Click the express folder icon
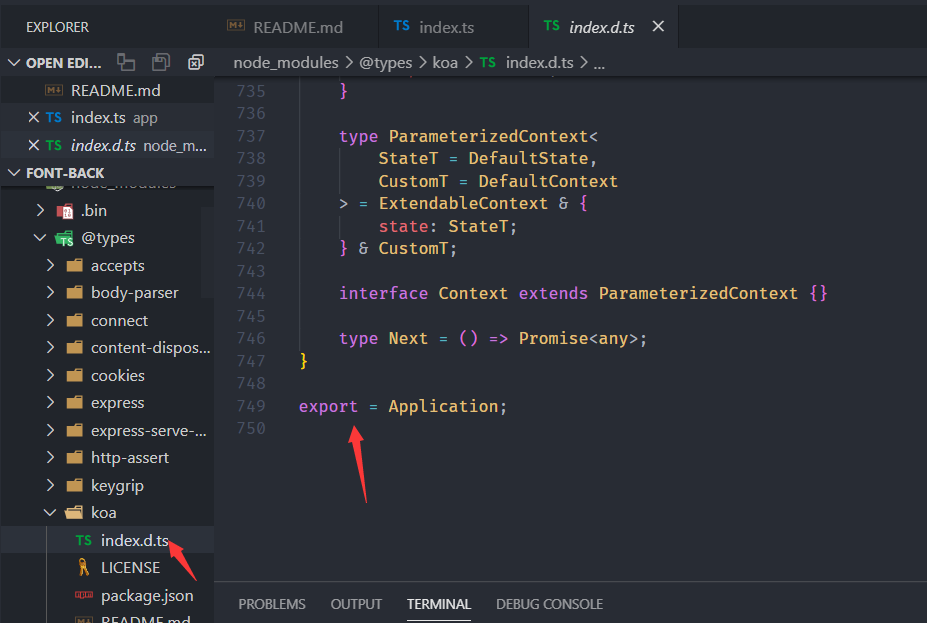The image size is (927, 623). click(x=74, y=403)
